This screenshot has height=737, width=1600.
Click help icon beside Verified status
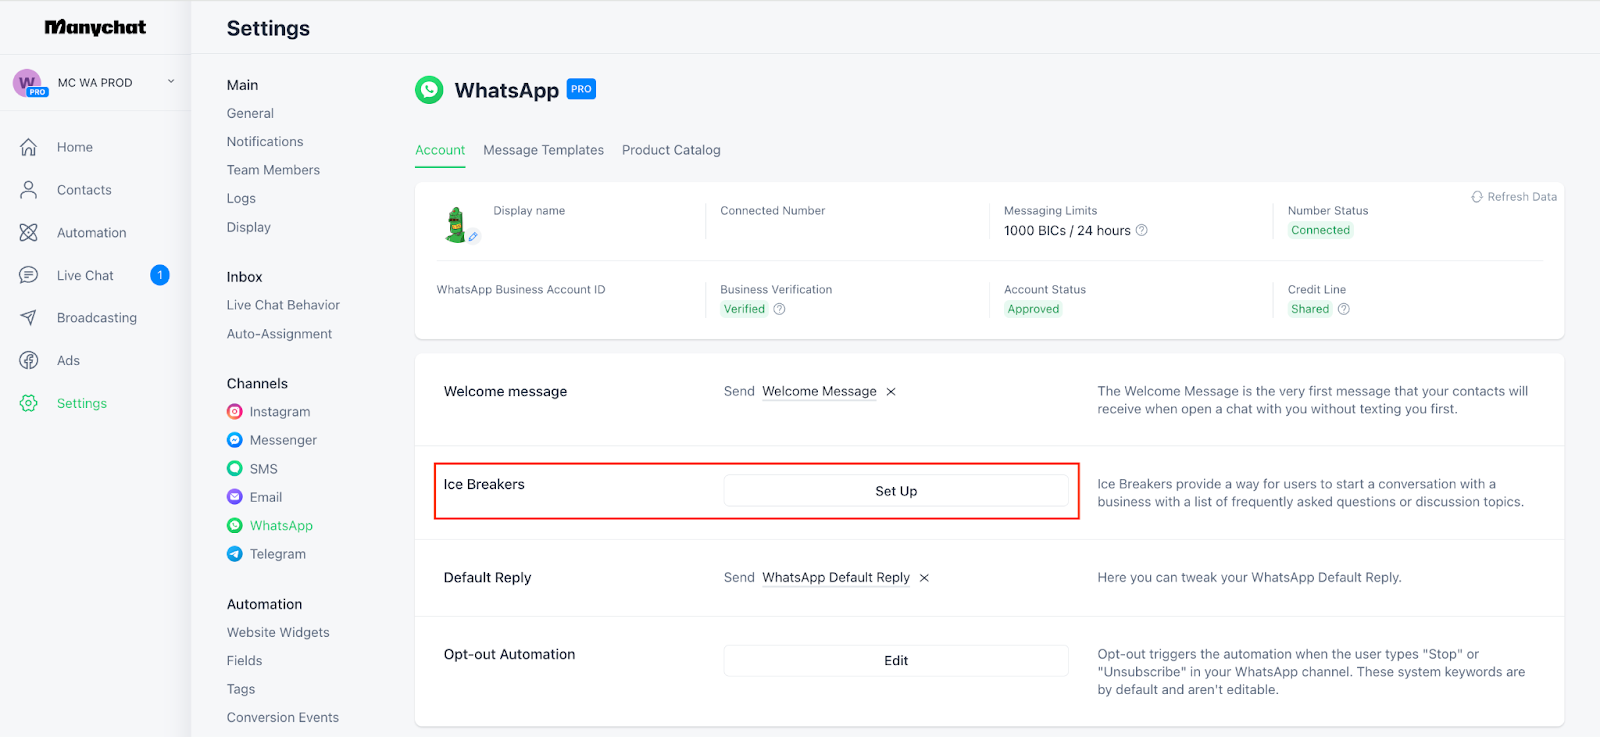[x=780, y=309]
